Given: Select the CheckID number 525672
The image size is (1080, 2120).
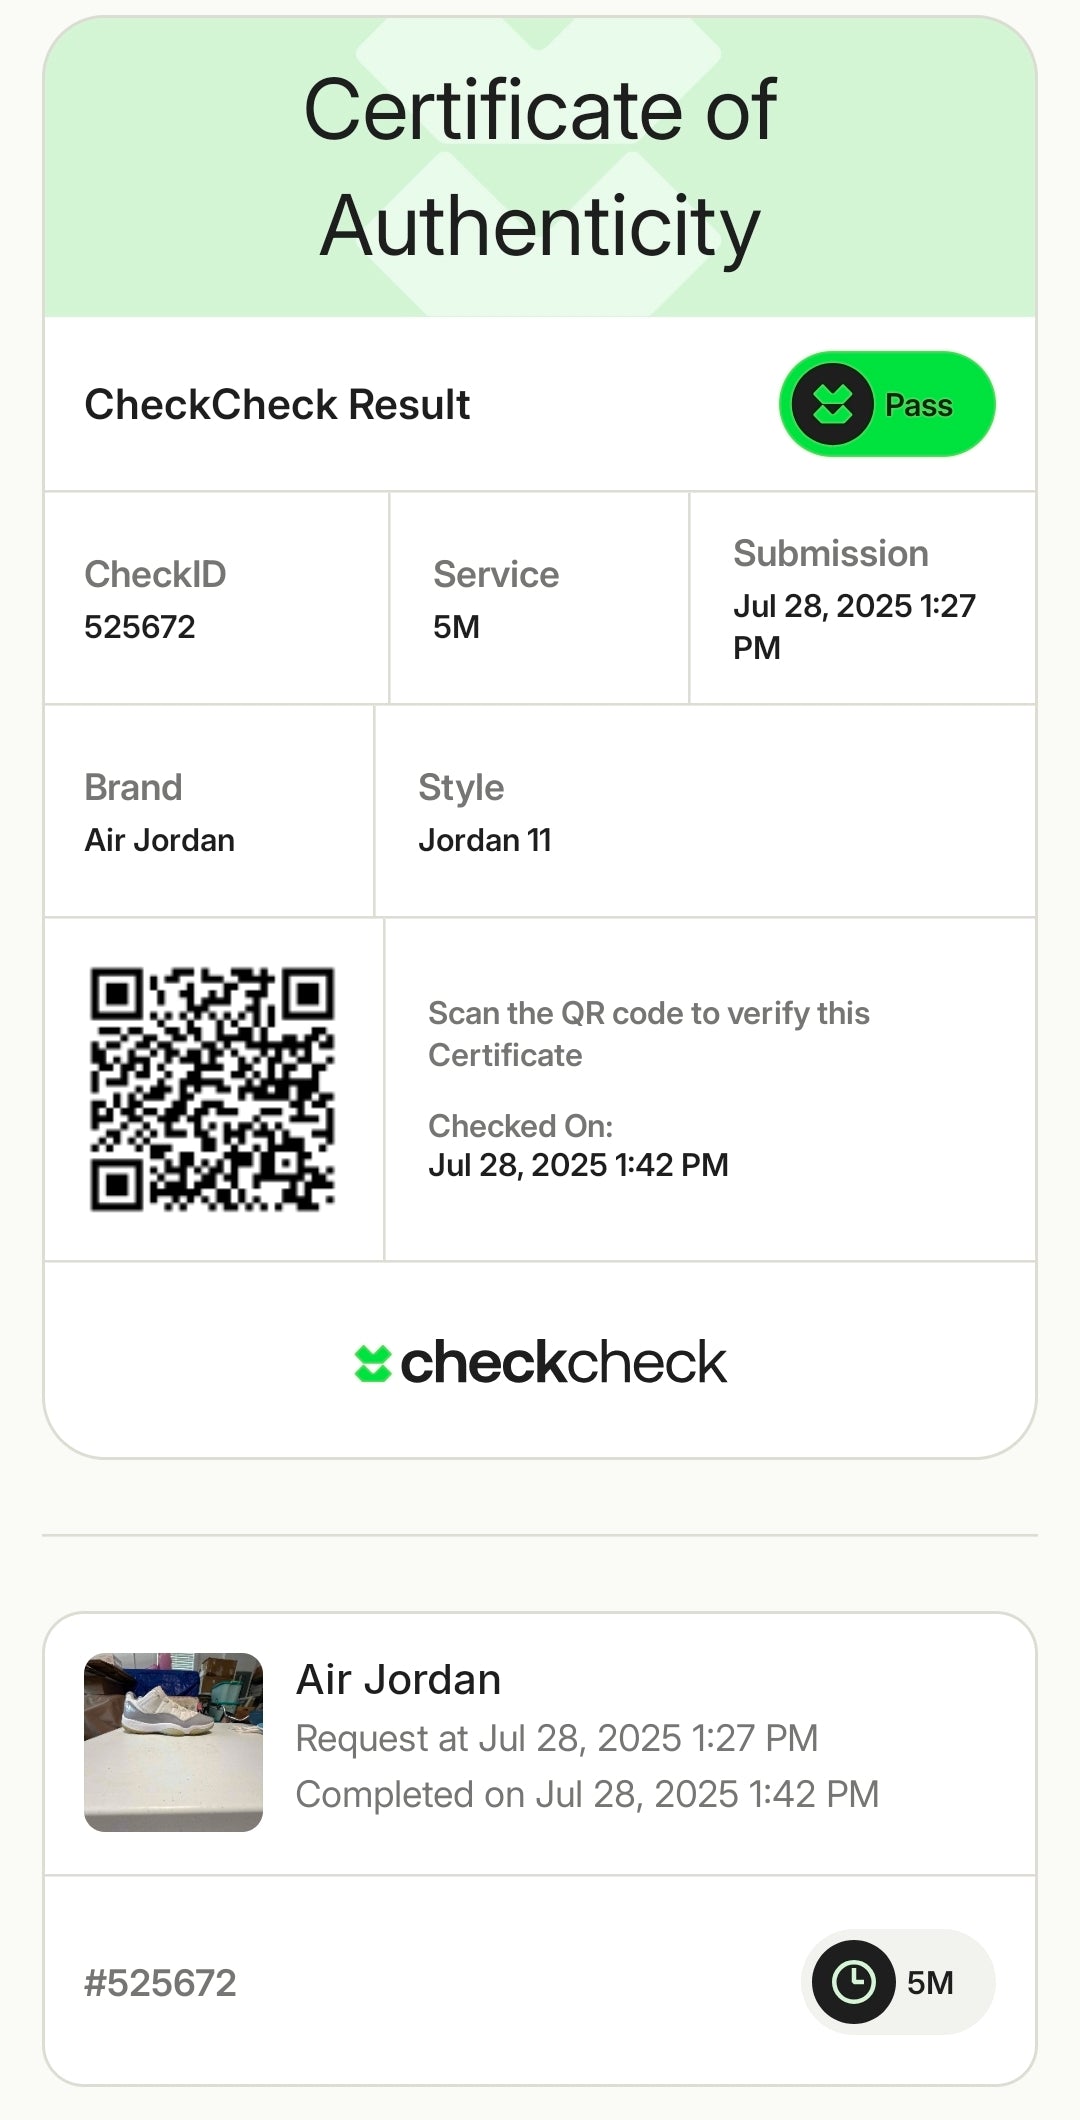Looking at the screenshot, I should (140, 627).
